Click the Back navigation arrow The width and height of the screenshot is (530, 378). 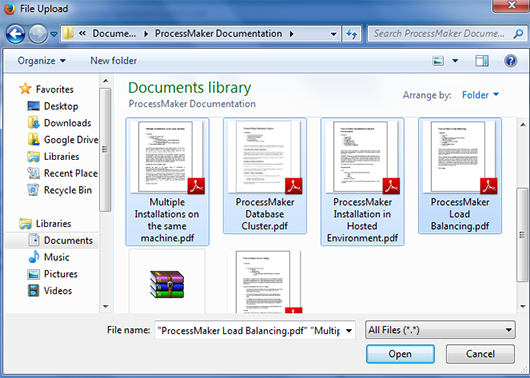pos(16,34)
